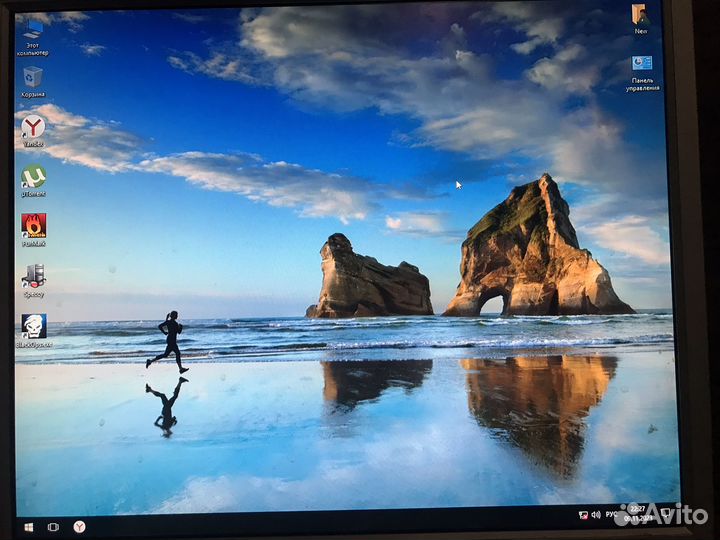Screen dimensions: 720x540
Task: Switch input language via РУС indicator
Action: [610, 515]
